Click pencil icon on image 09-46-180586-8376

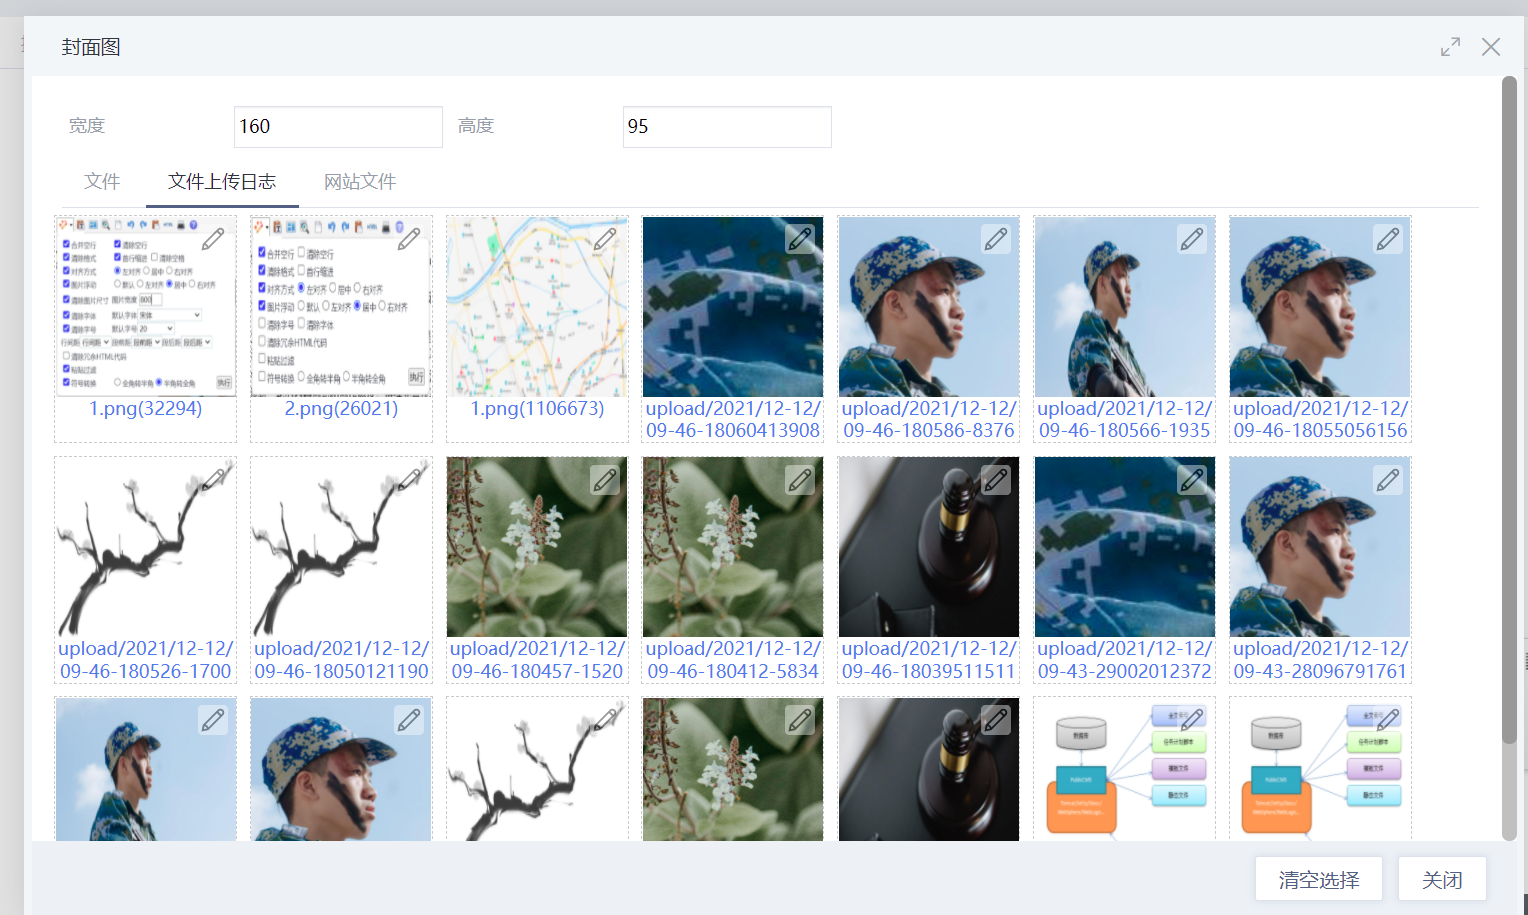(996, 239)
